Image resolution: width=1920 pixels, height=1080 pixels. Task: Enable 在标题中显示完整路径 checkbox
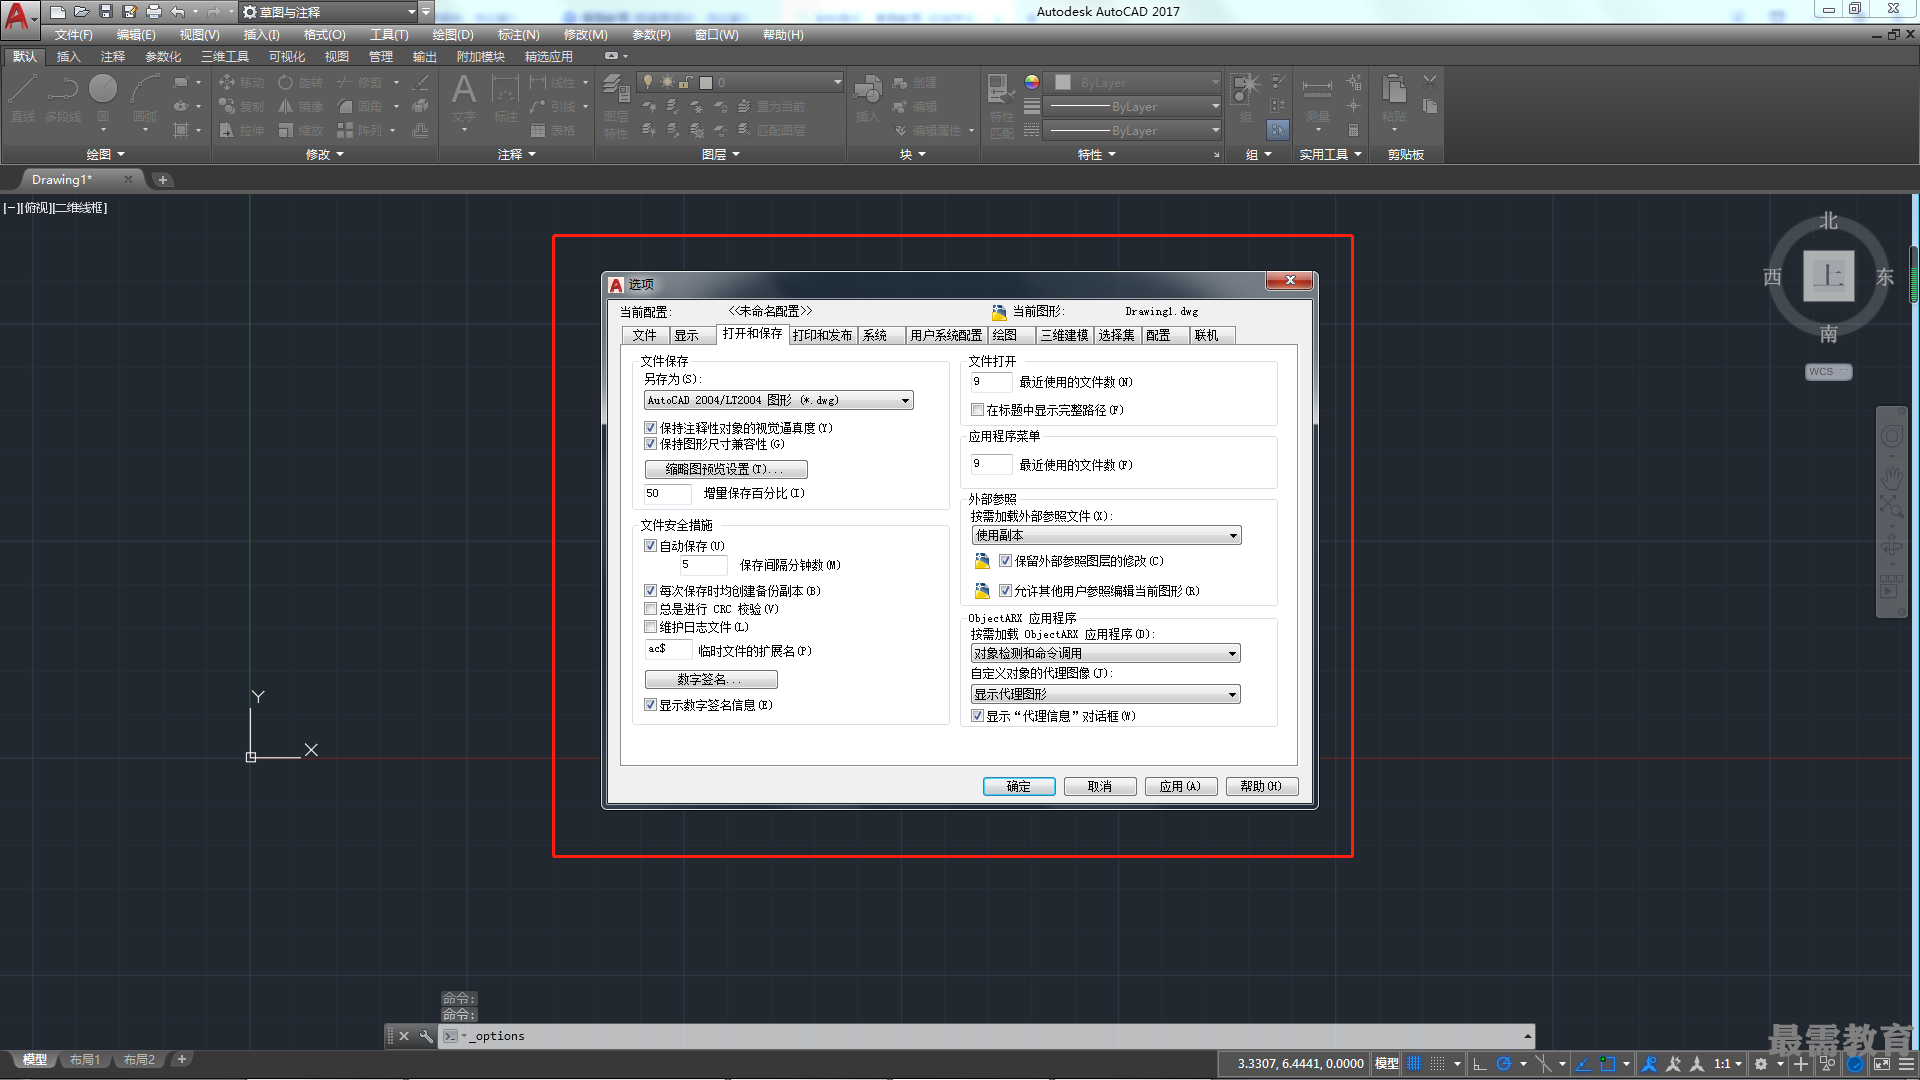click(x=977, y=410)
